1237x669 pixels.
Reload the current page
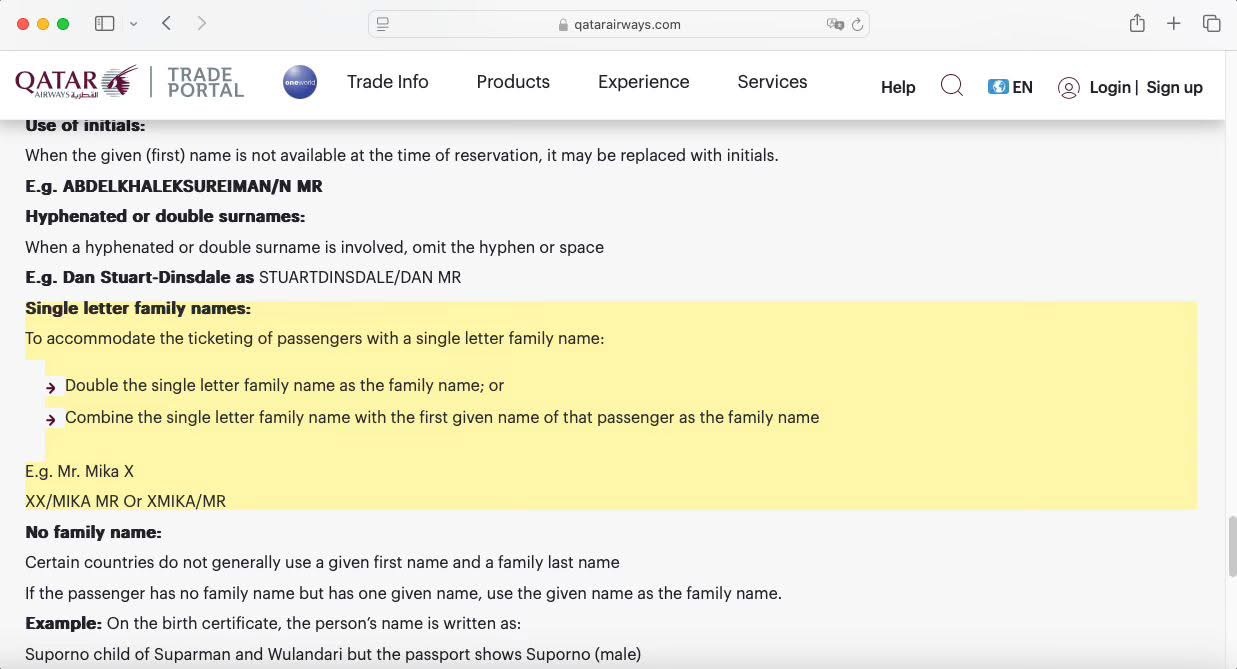(x=857, y=25)
